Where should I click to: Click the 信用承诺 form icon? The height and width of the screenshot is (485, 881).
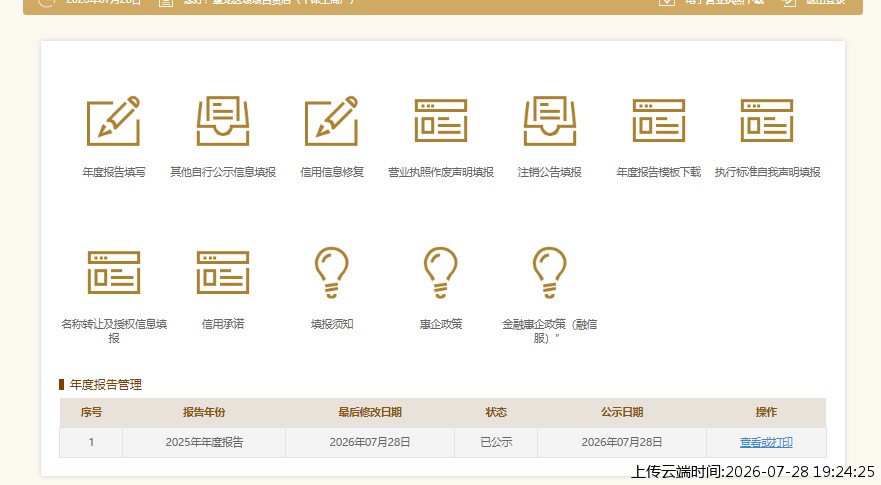pyautogui.click(x=222, y=273)
